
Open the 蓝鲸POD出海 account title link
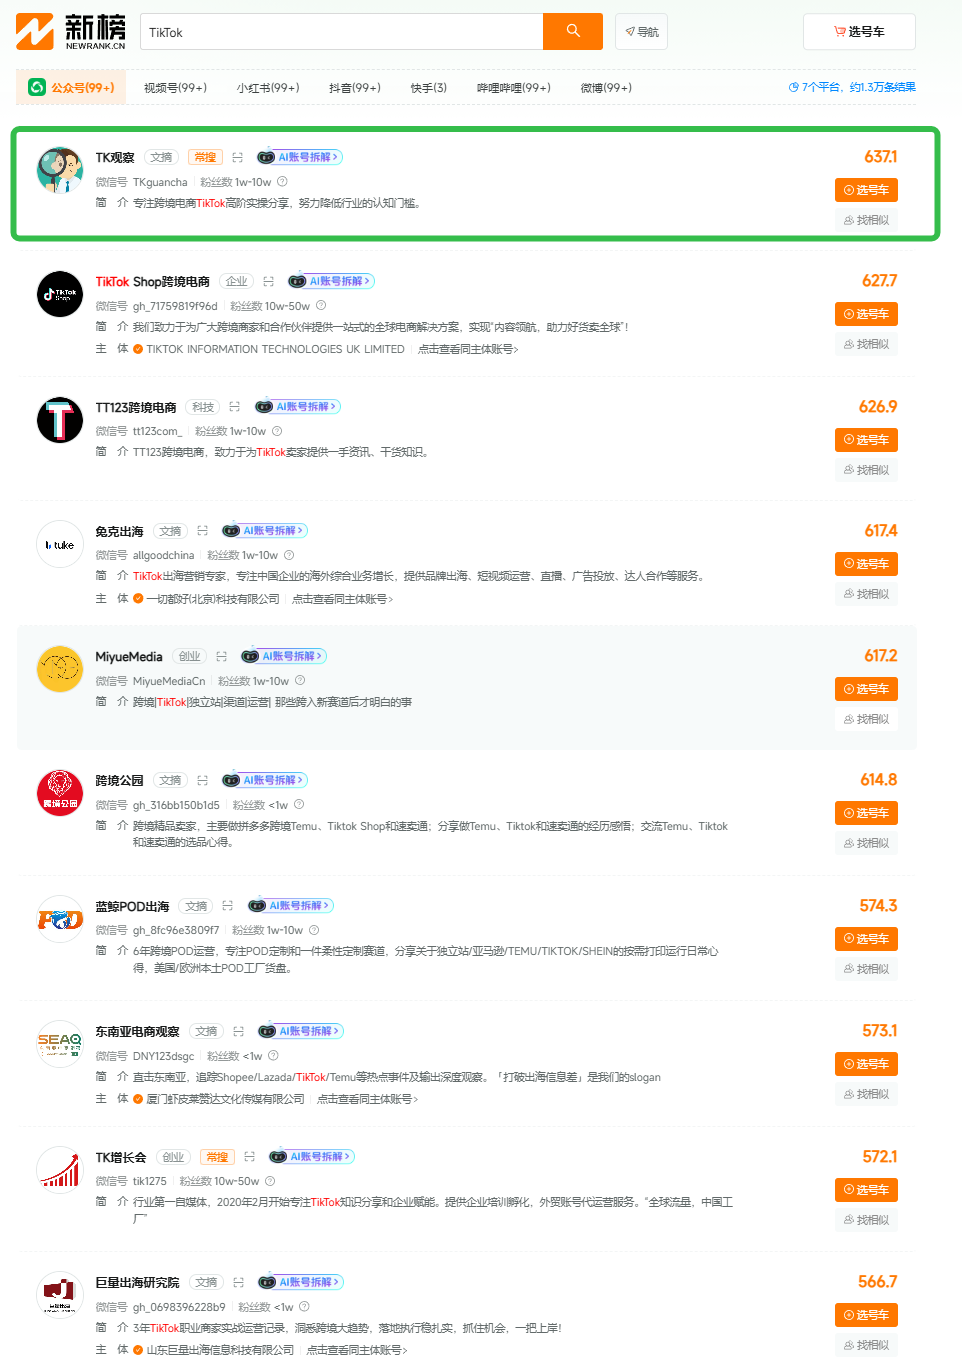coord(132,907)
